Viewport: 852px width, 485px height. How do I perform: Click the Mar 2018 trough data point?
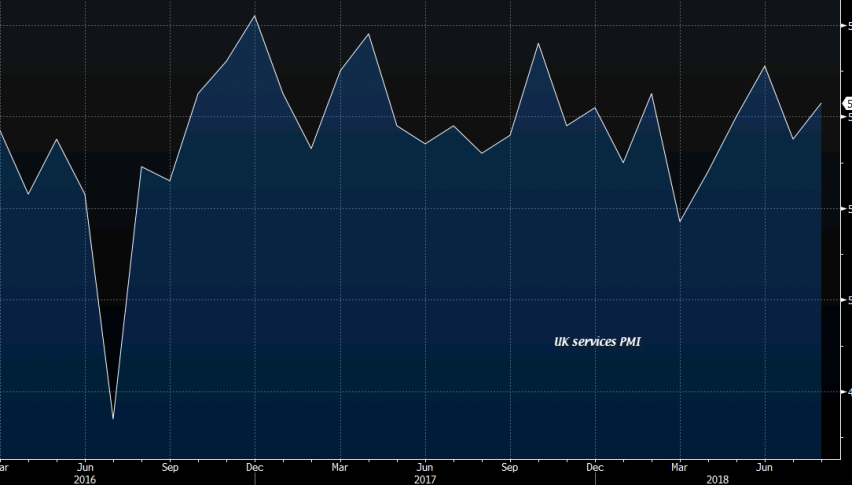(x=680, y=222)
